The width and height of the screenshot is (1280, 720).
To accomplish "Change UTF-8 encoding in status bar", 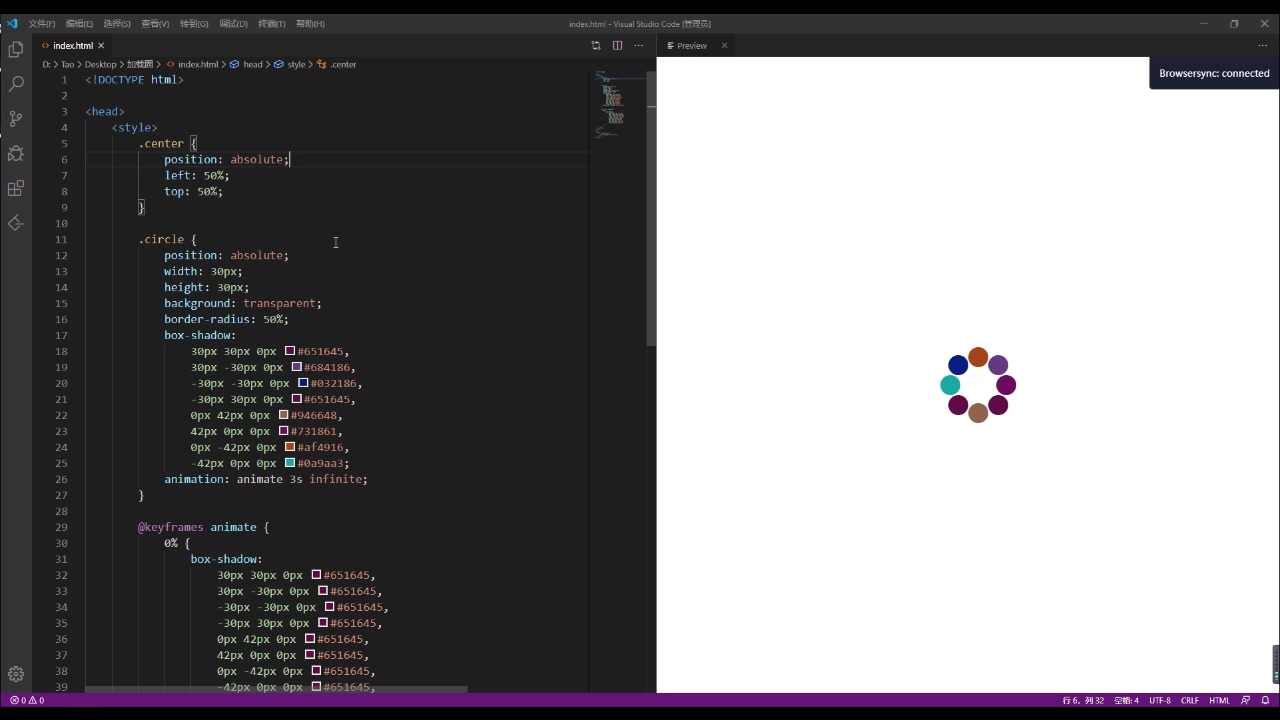I will point(1160,700).
